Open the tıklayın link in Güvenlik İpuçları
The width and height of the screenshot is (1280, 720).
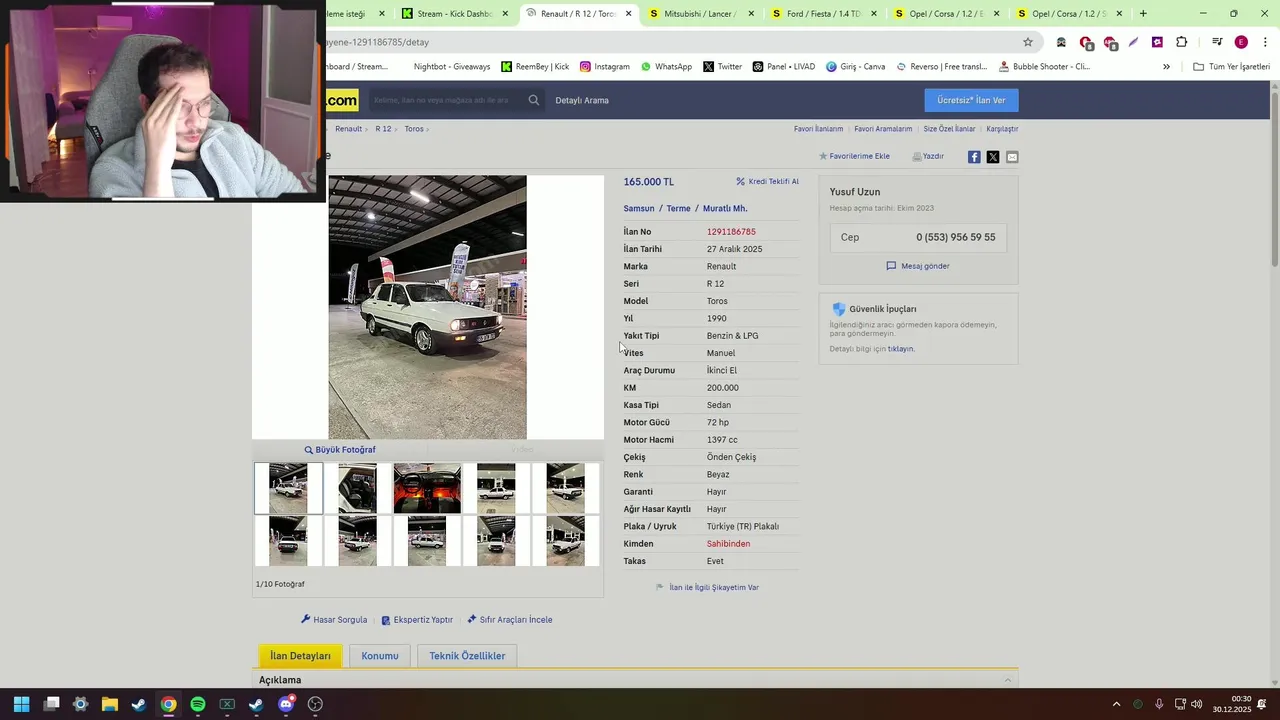(901, 349)
